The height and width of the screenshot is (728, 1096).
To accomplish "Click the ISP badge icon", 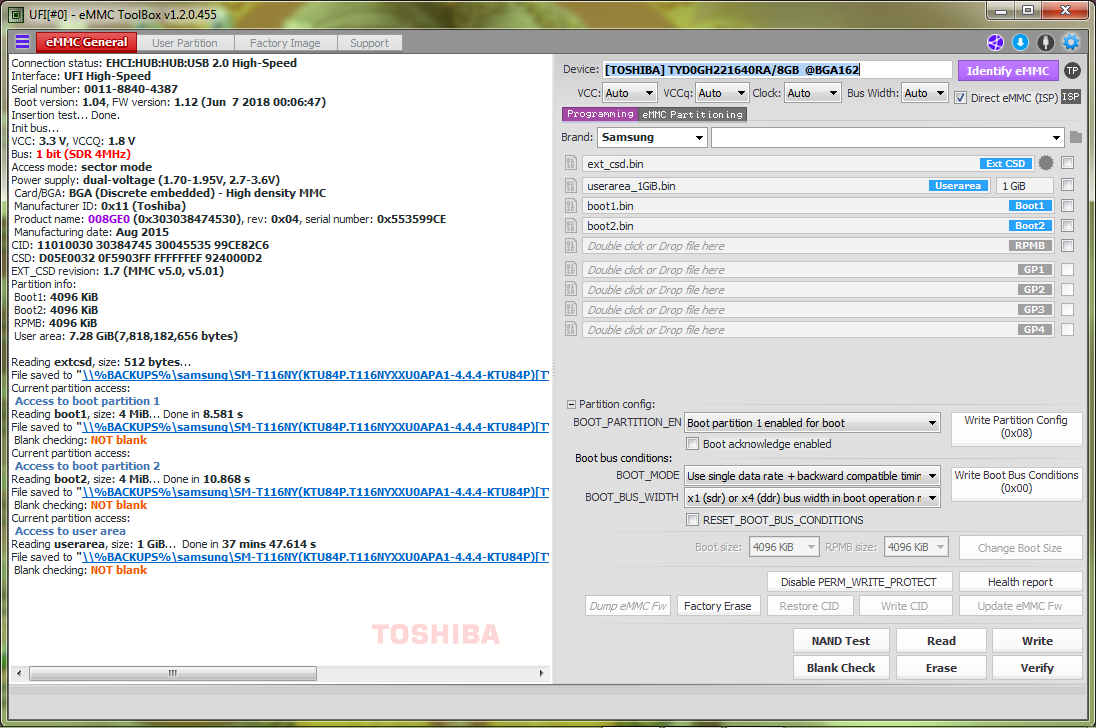I will coord(1071,96).
